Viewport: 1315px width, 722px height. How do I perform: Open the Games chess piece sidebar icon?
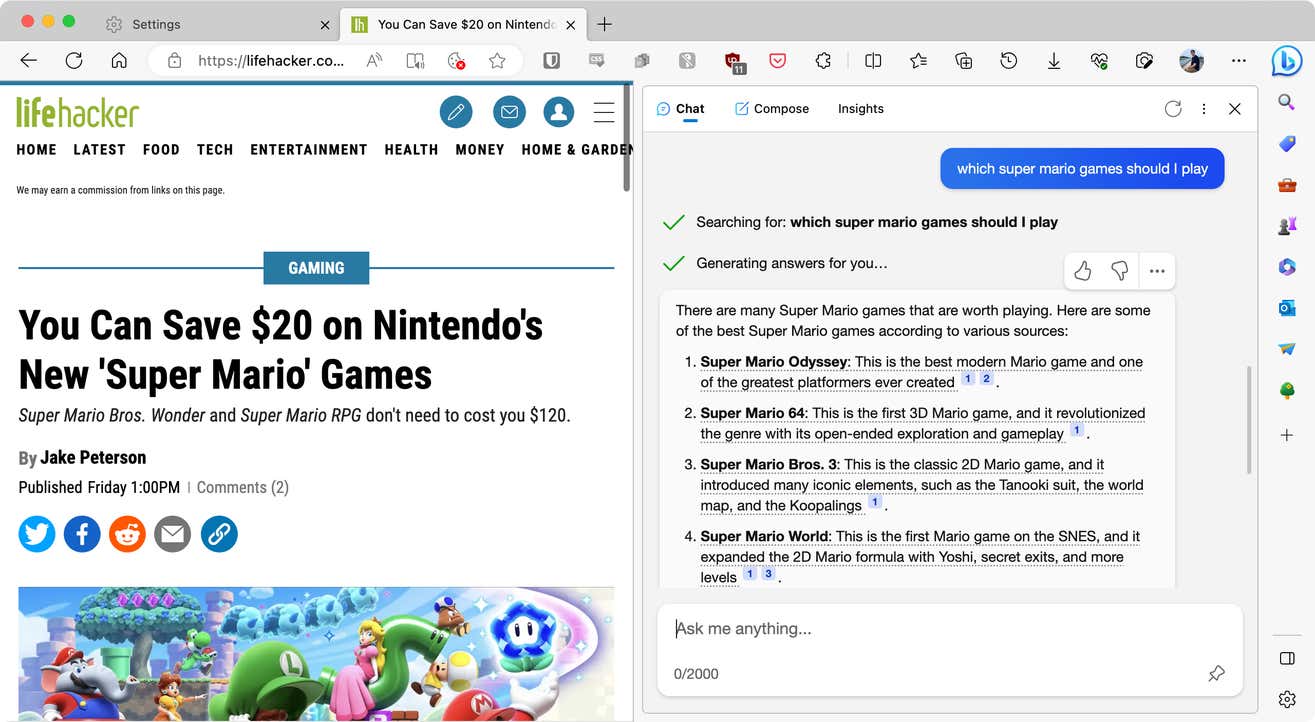tap(1287, 226)
